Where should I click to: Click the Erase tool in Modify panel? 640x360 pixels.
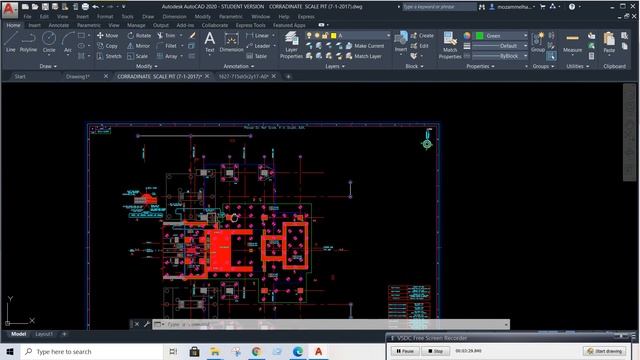tap(192, 36)
